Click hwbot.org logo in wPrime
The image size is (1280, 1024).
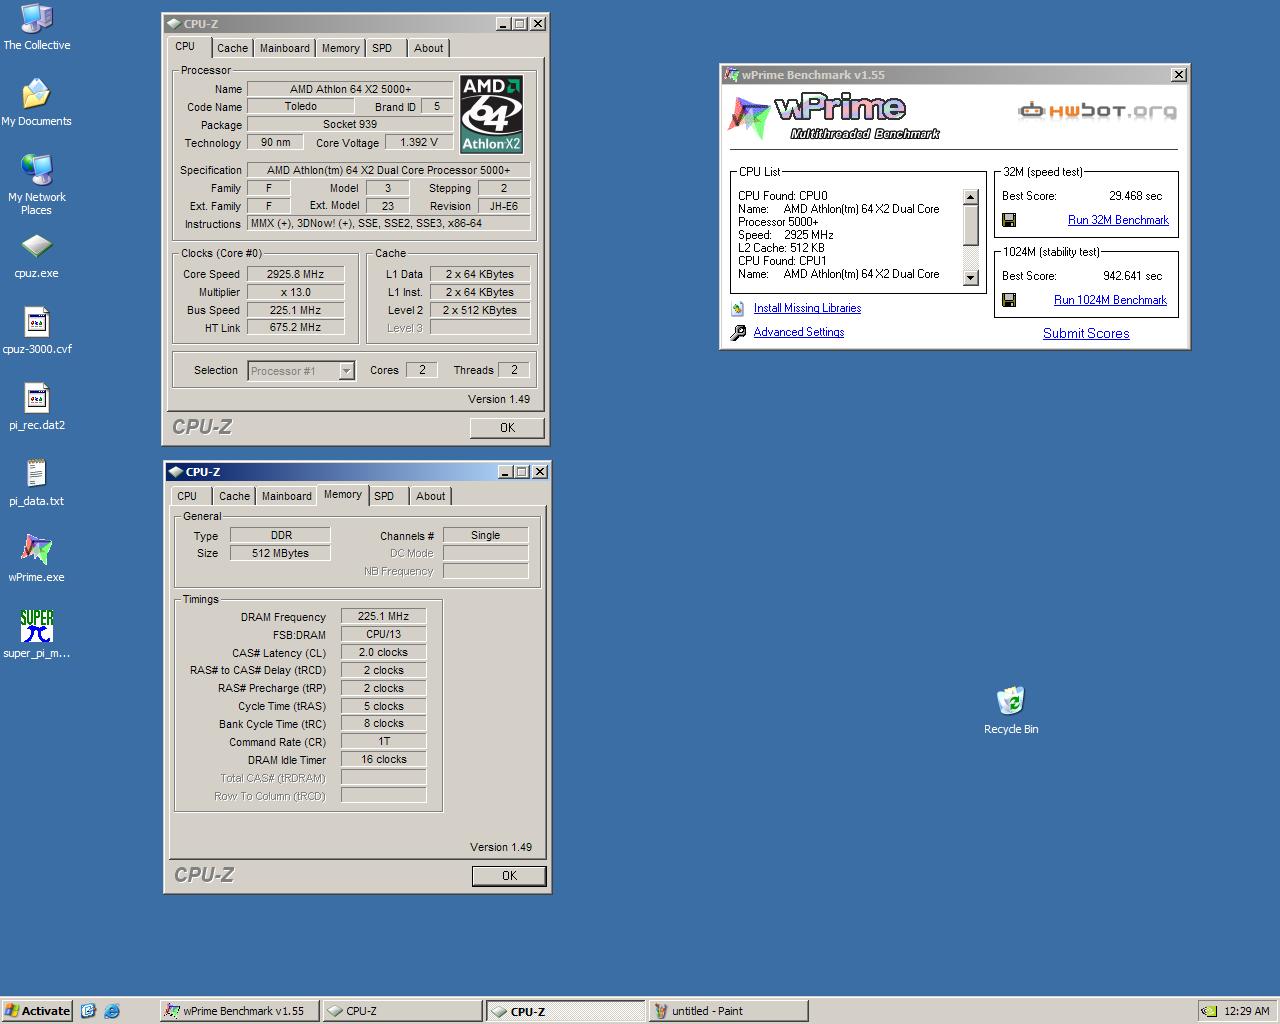click(x=1097, y=110)
